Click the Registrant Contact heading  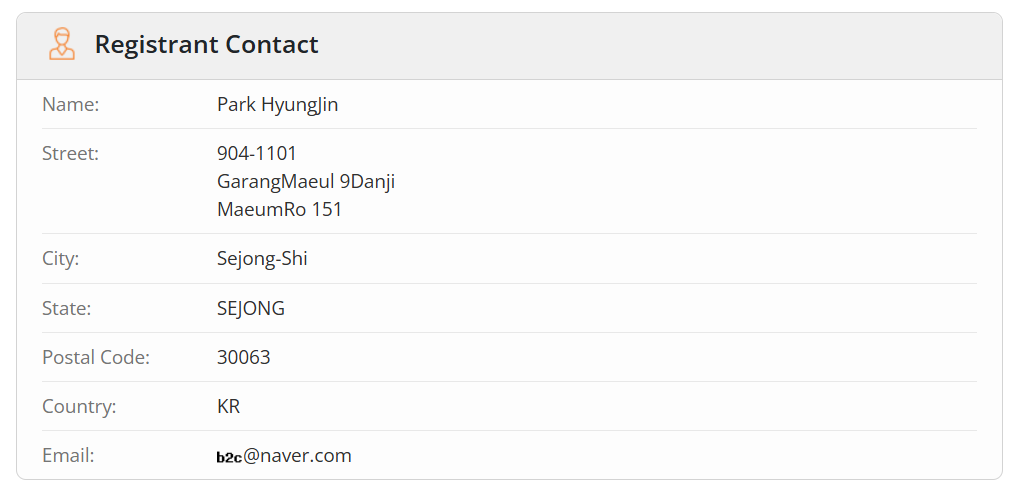(206, 45)
